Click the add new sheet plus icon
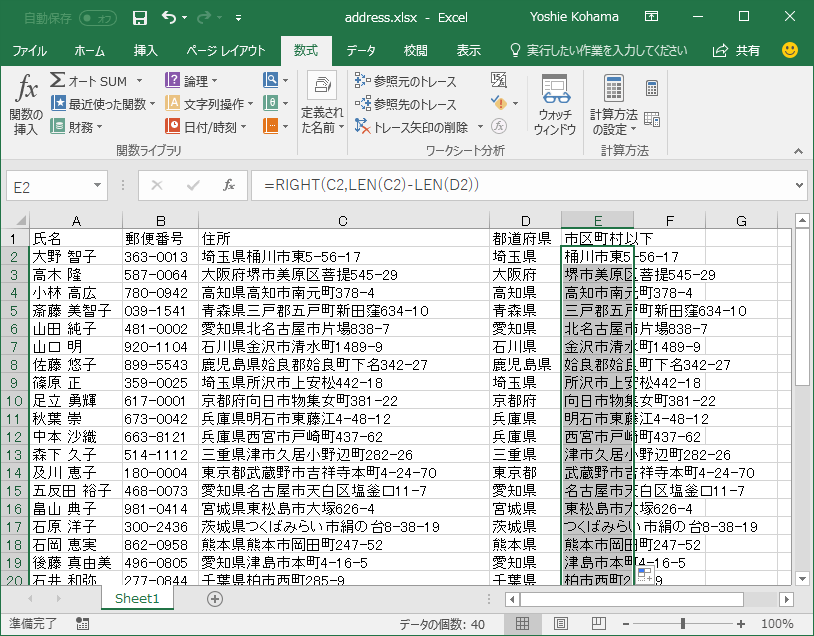Screen dimensions: 814x636 point(214,598)
